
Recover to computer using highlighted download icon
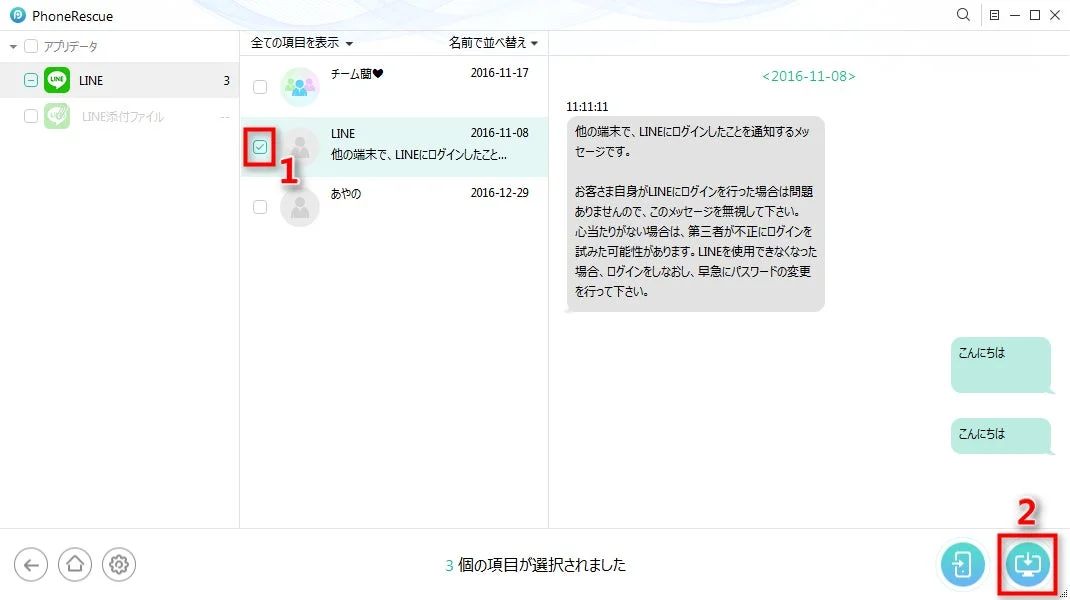(x=1026, y=564)
